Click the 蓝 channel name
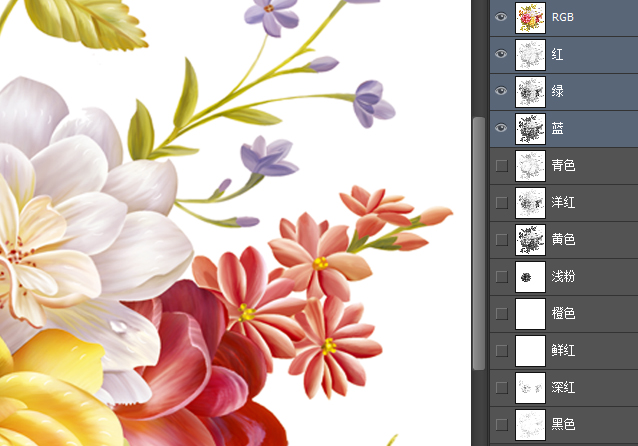Viewport: 638px width, 446px height. click(x=557, y=128)
